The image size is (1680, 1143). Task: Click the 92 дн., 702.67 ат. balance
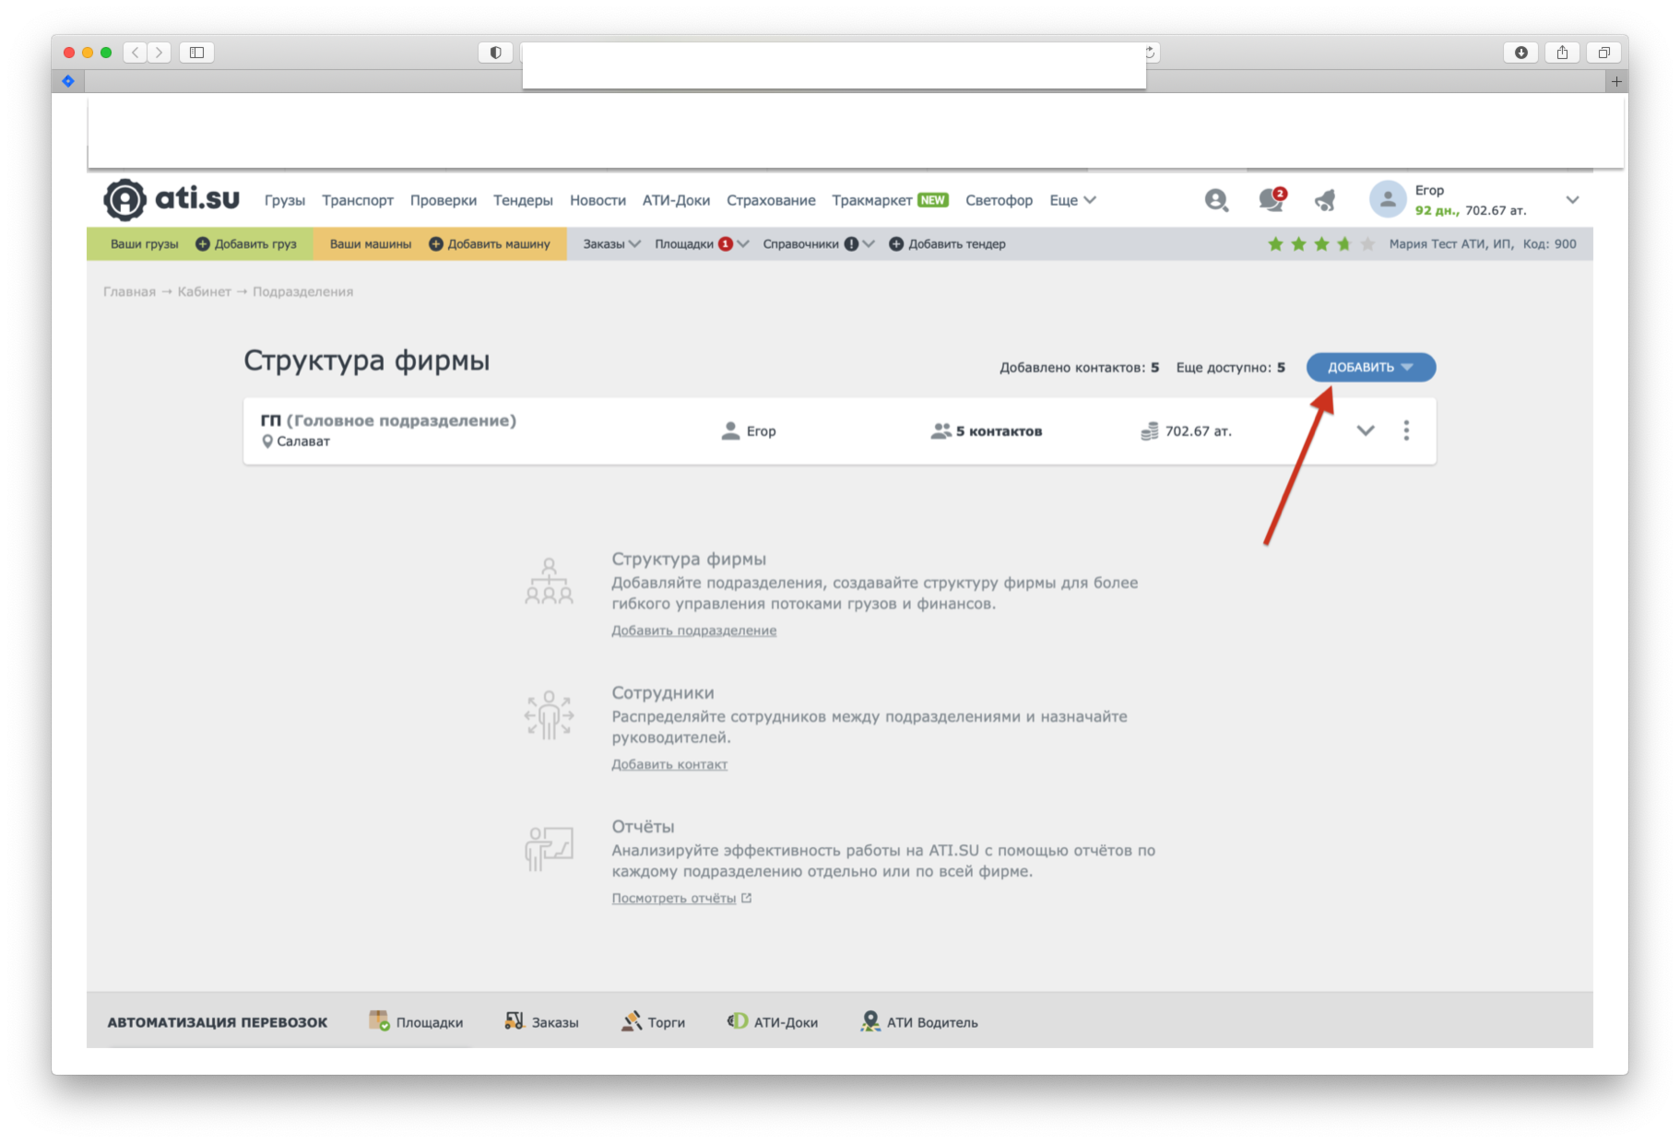1470,210
